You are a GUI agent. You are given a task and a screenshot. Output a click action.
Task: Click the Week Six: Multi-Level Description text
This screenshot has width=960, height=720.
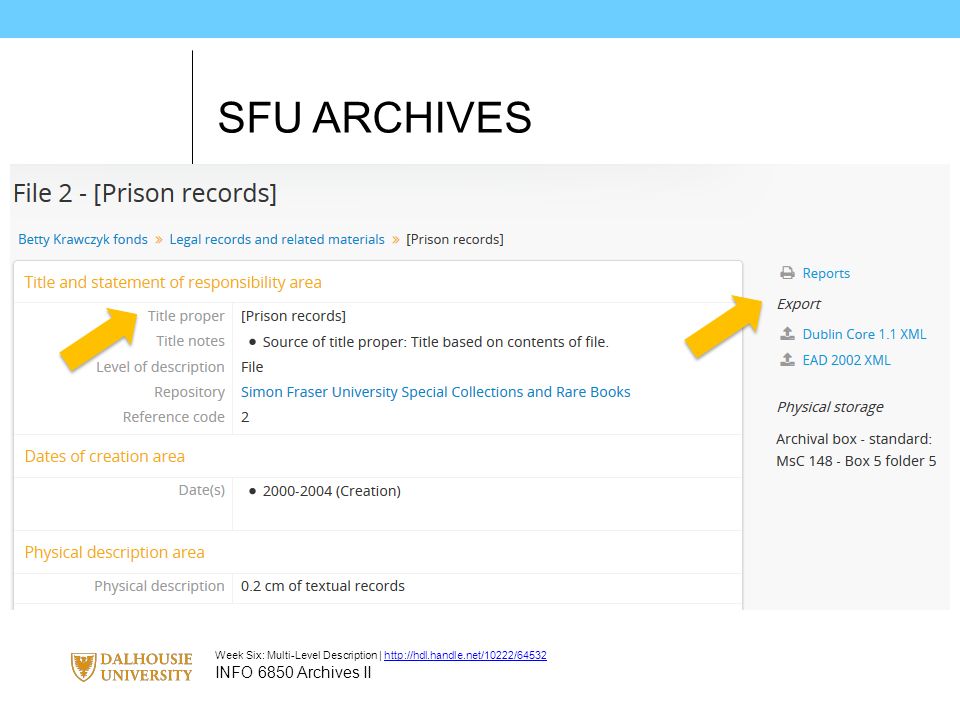(296, 655)
